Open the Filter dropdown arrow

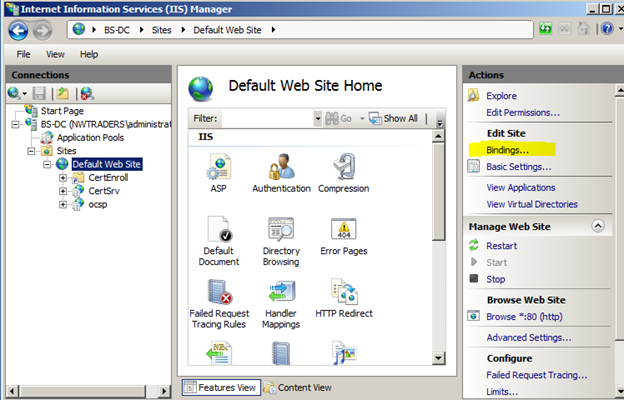(318, 119)
